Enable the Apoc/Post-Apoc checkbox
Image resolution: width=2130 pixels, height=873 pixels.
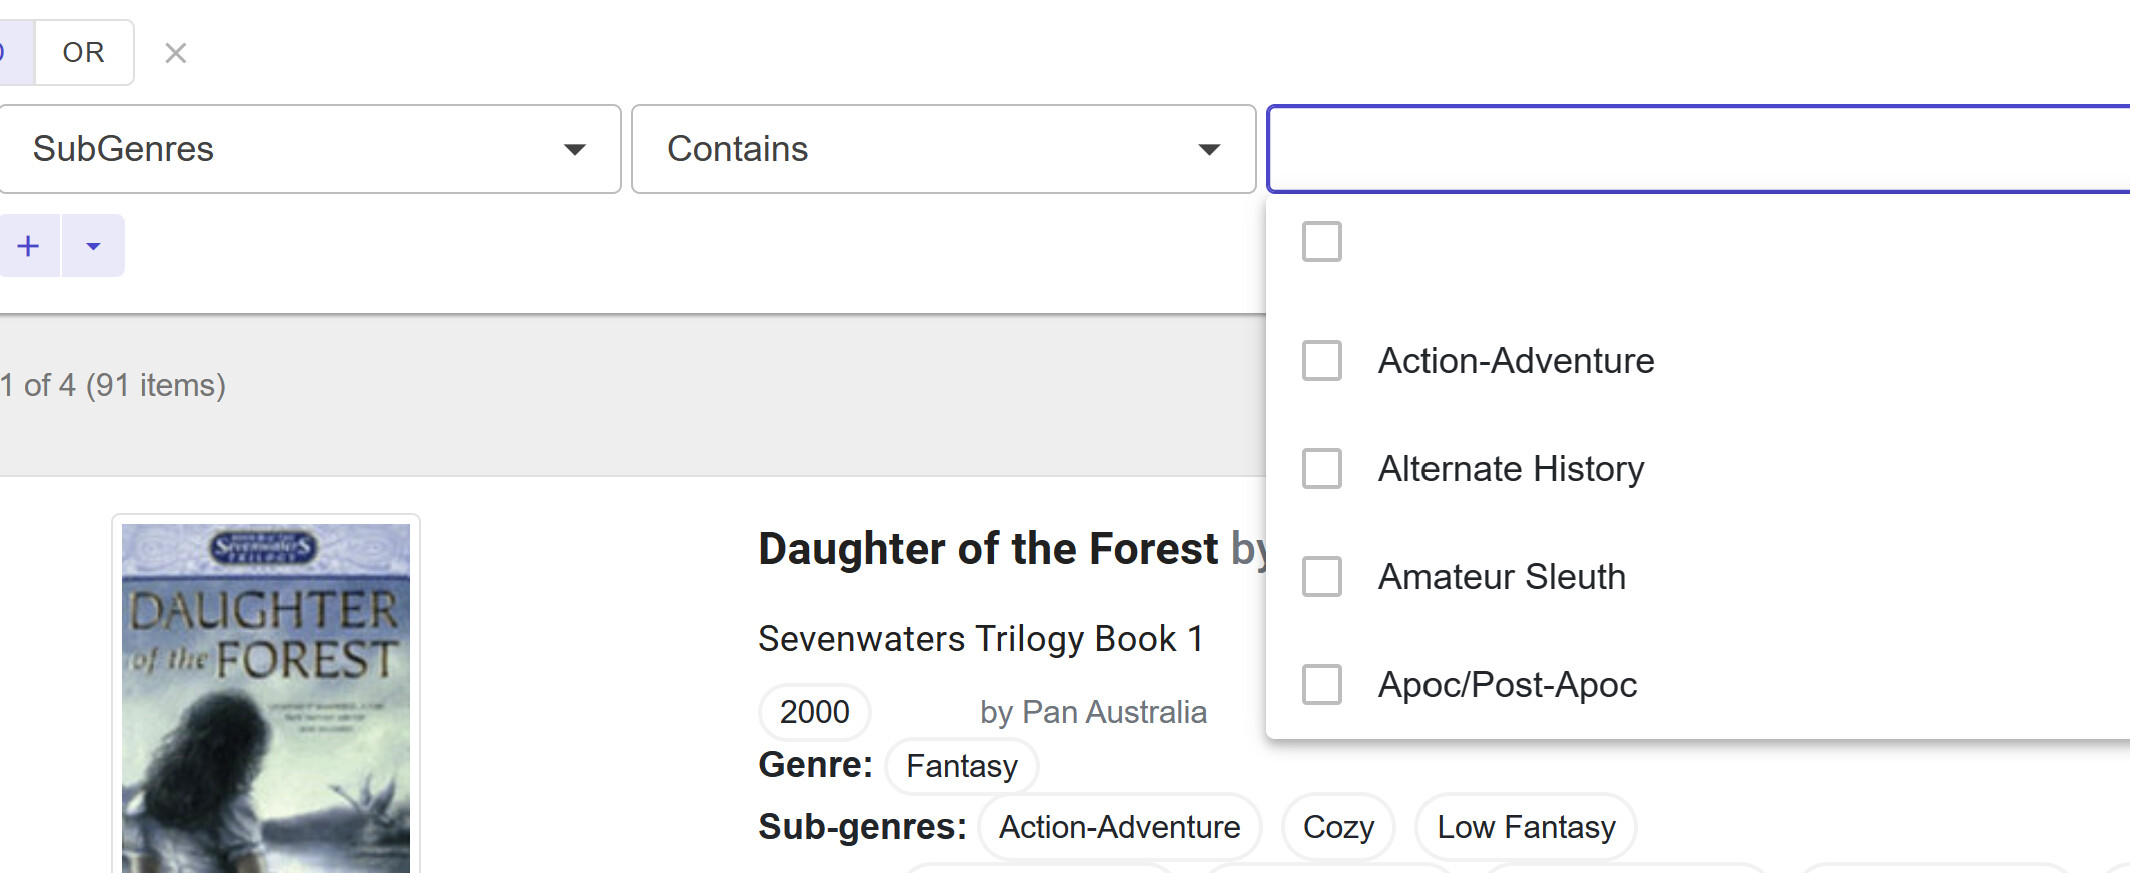click(x=1321, y=685)
